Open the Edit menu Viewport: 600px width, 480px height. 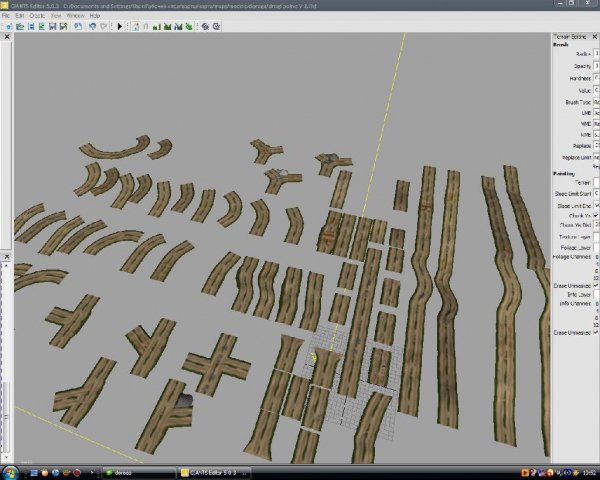20,16
